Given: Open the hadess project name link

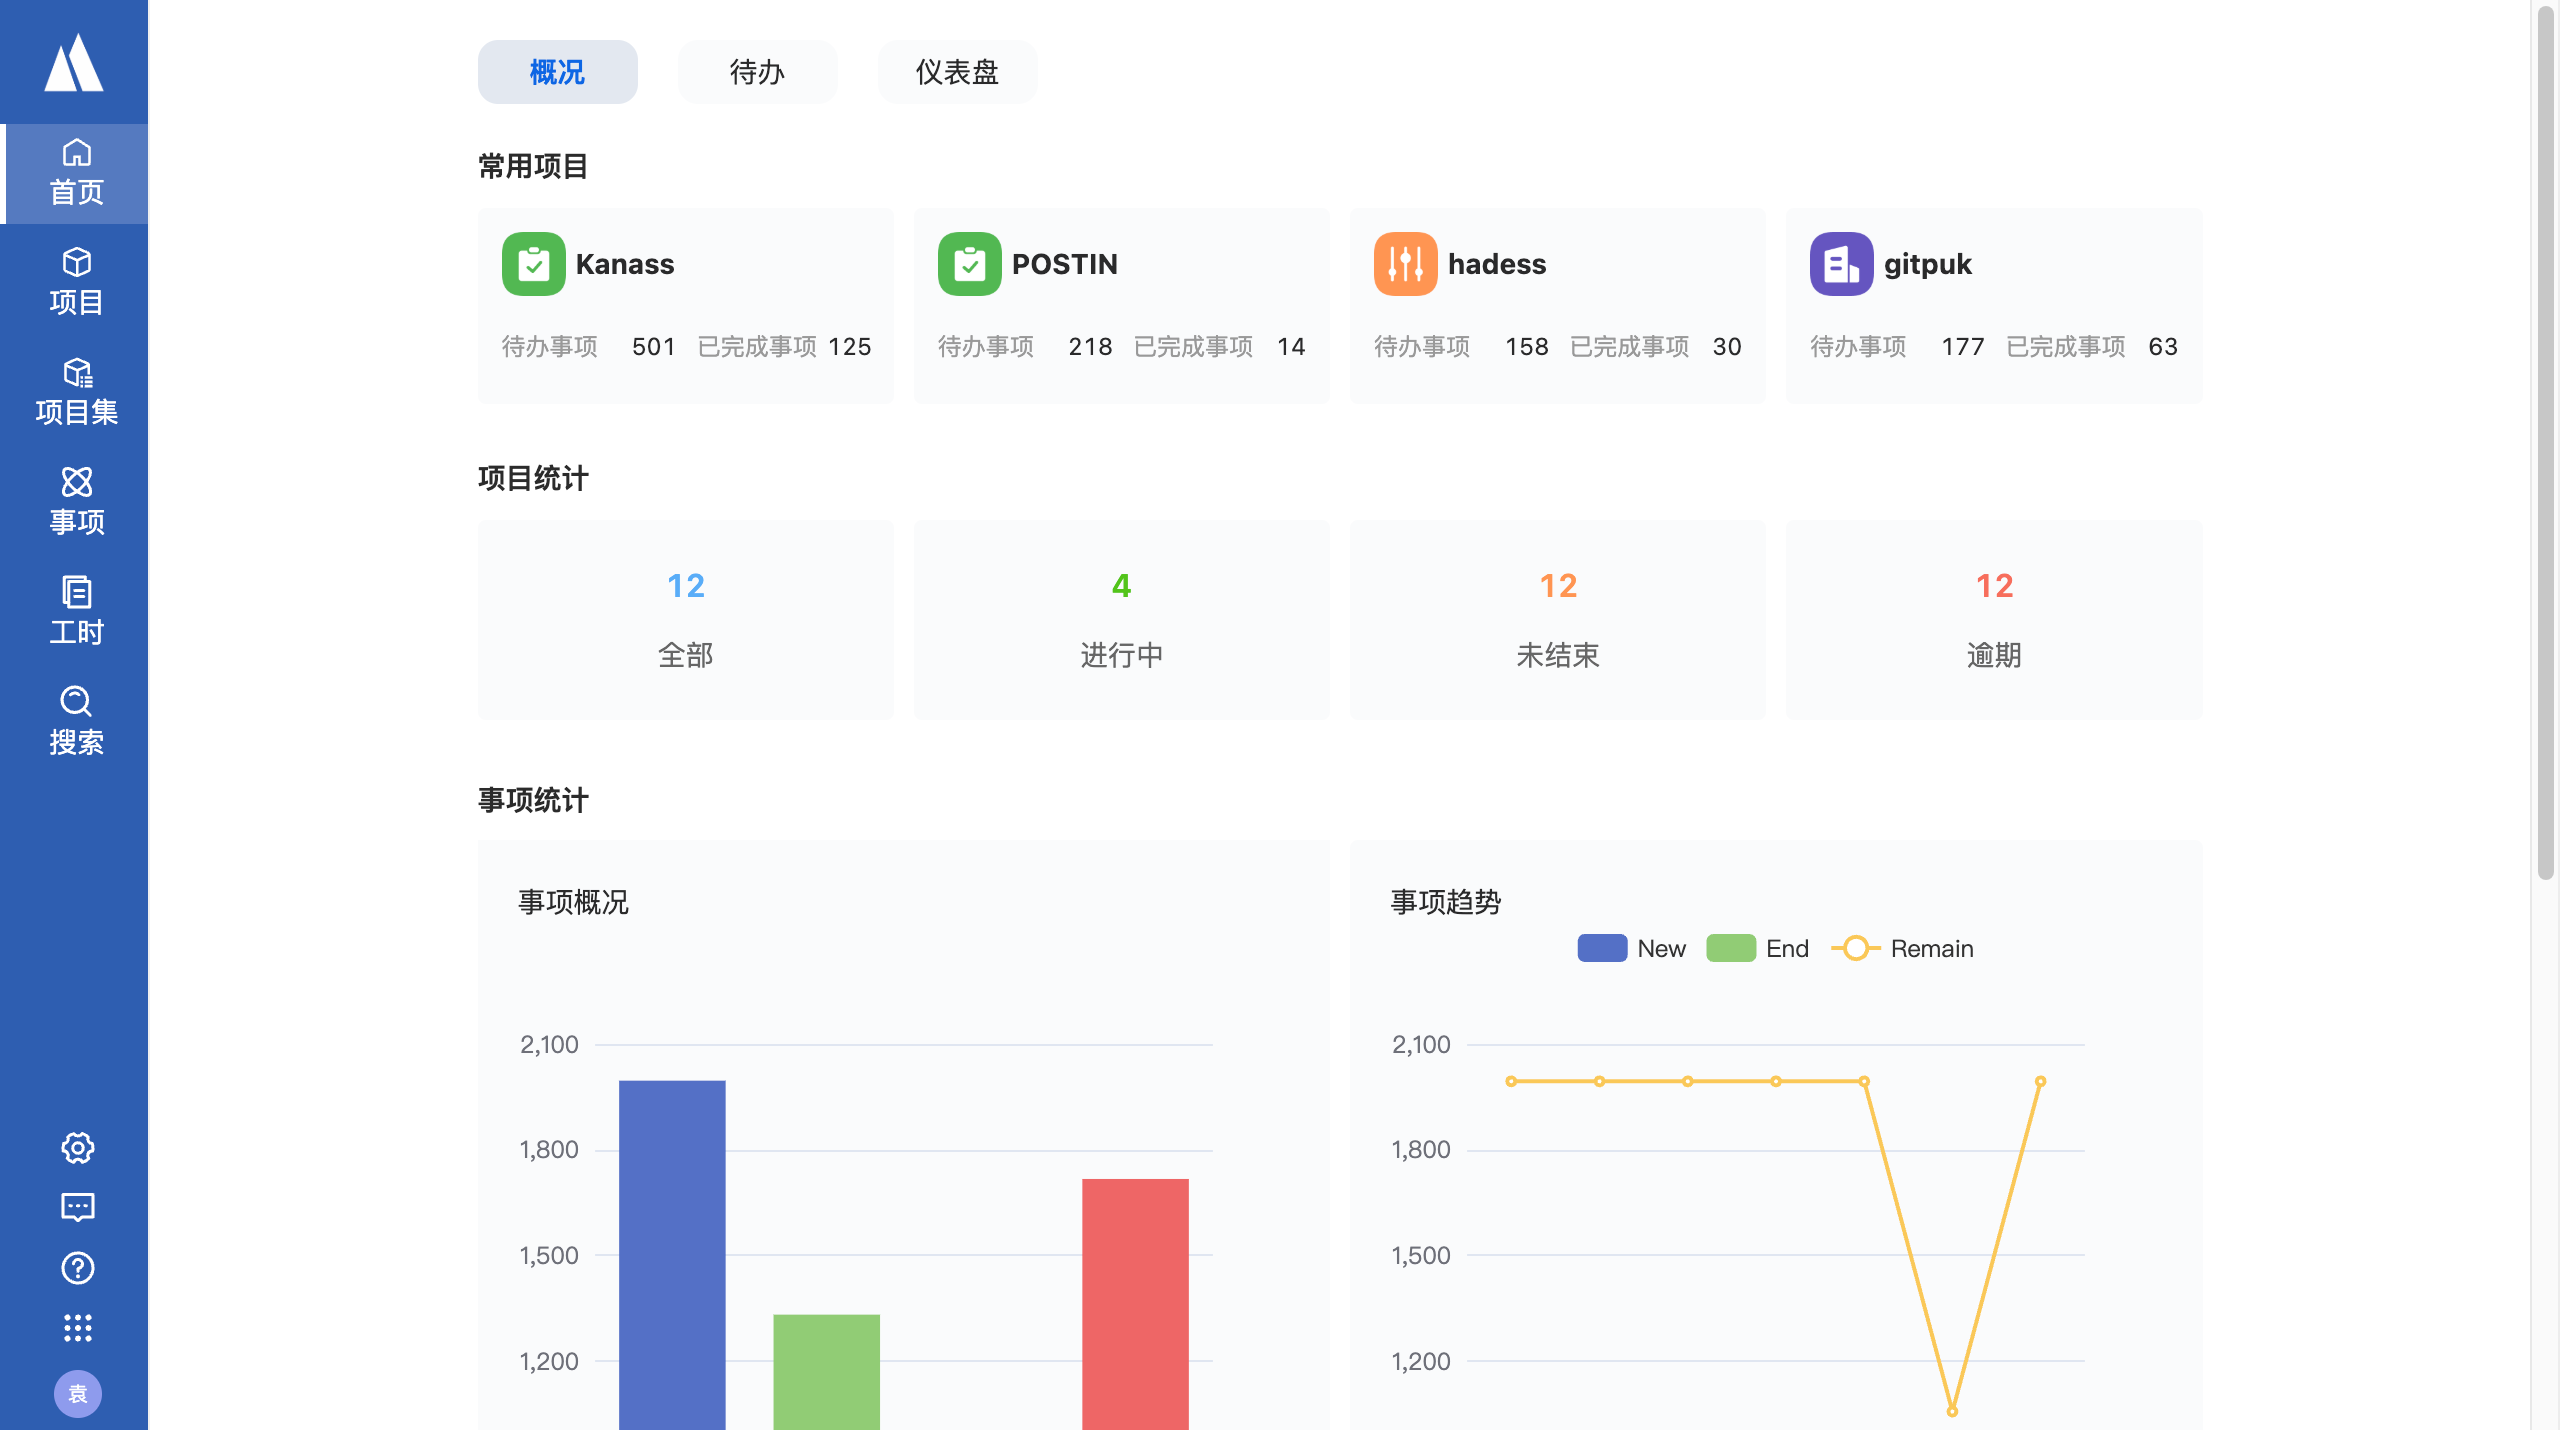Looking at the screenshot, I should click(x=1497, y=264).
